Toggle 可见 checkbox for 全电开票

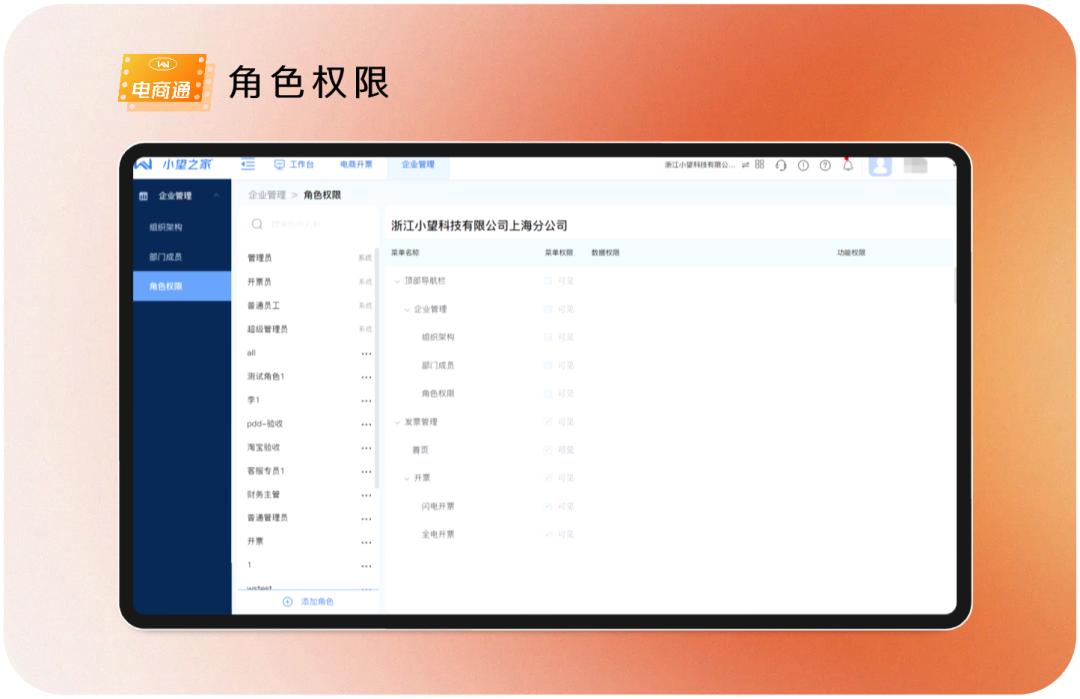(545, 535)
